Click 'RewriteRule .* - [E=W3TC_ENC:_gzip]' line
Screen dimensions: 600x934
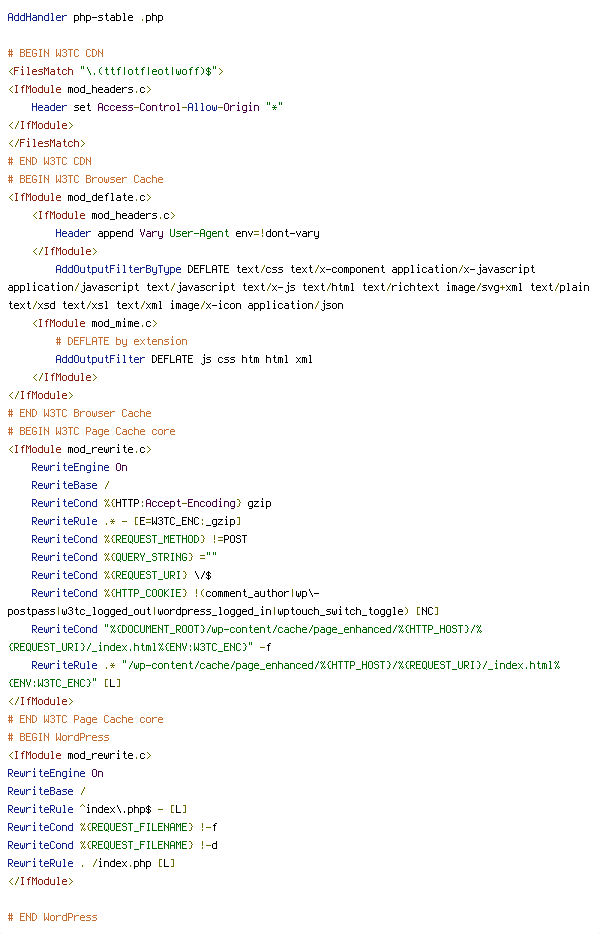[136, 521]
